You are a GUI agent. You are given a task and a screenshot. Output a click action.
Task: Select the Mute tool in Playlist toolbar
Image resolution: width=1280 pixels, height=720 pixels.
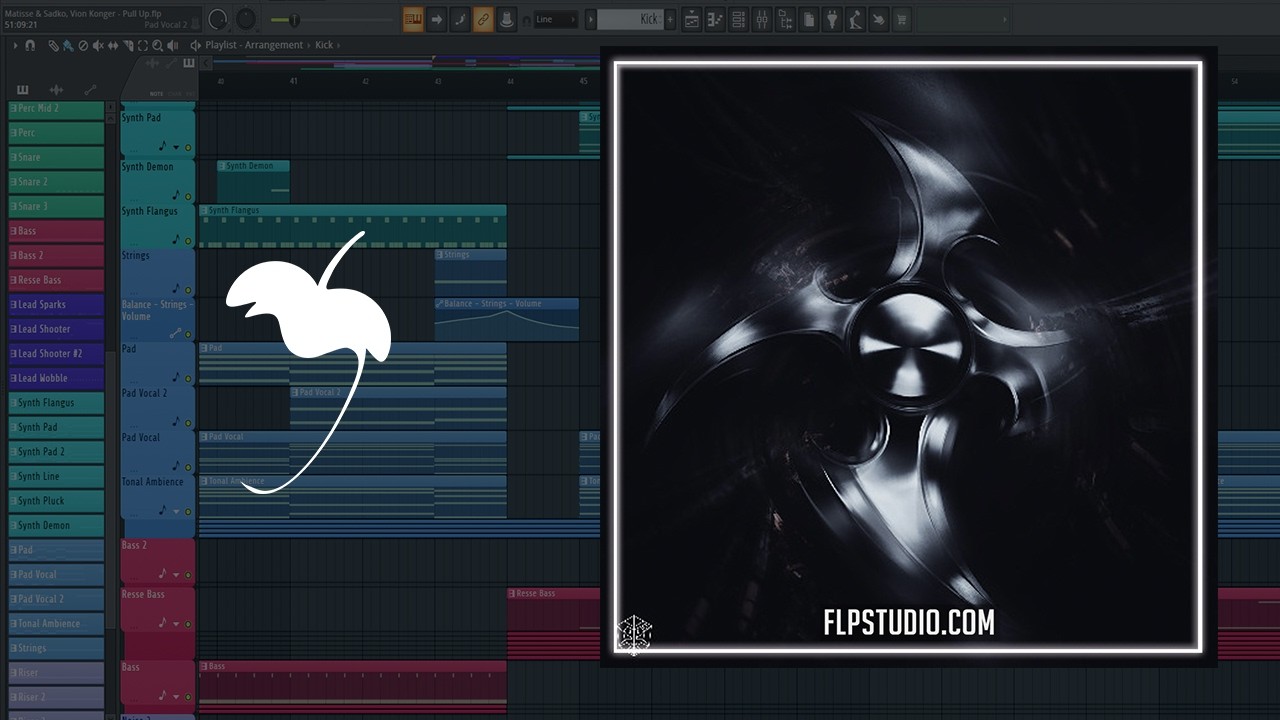[98, 45]
